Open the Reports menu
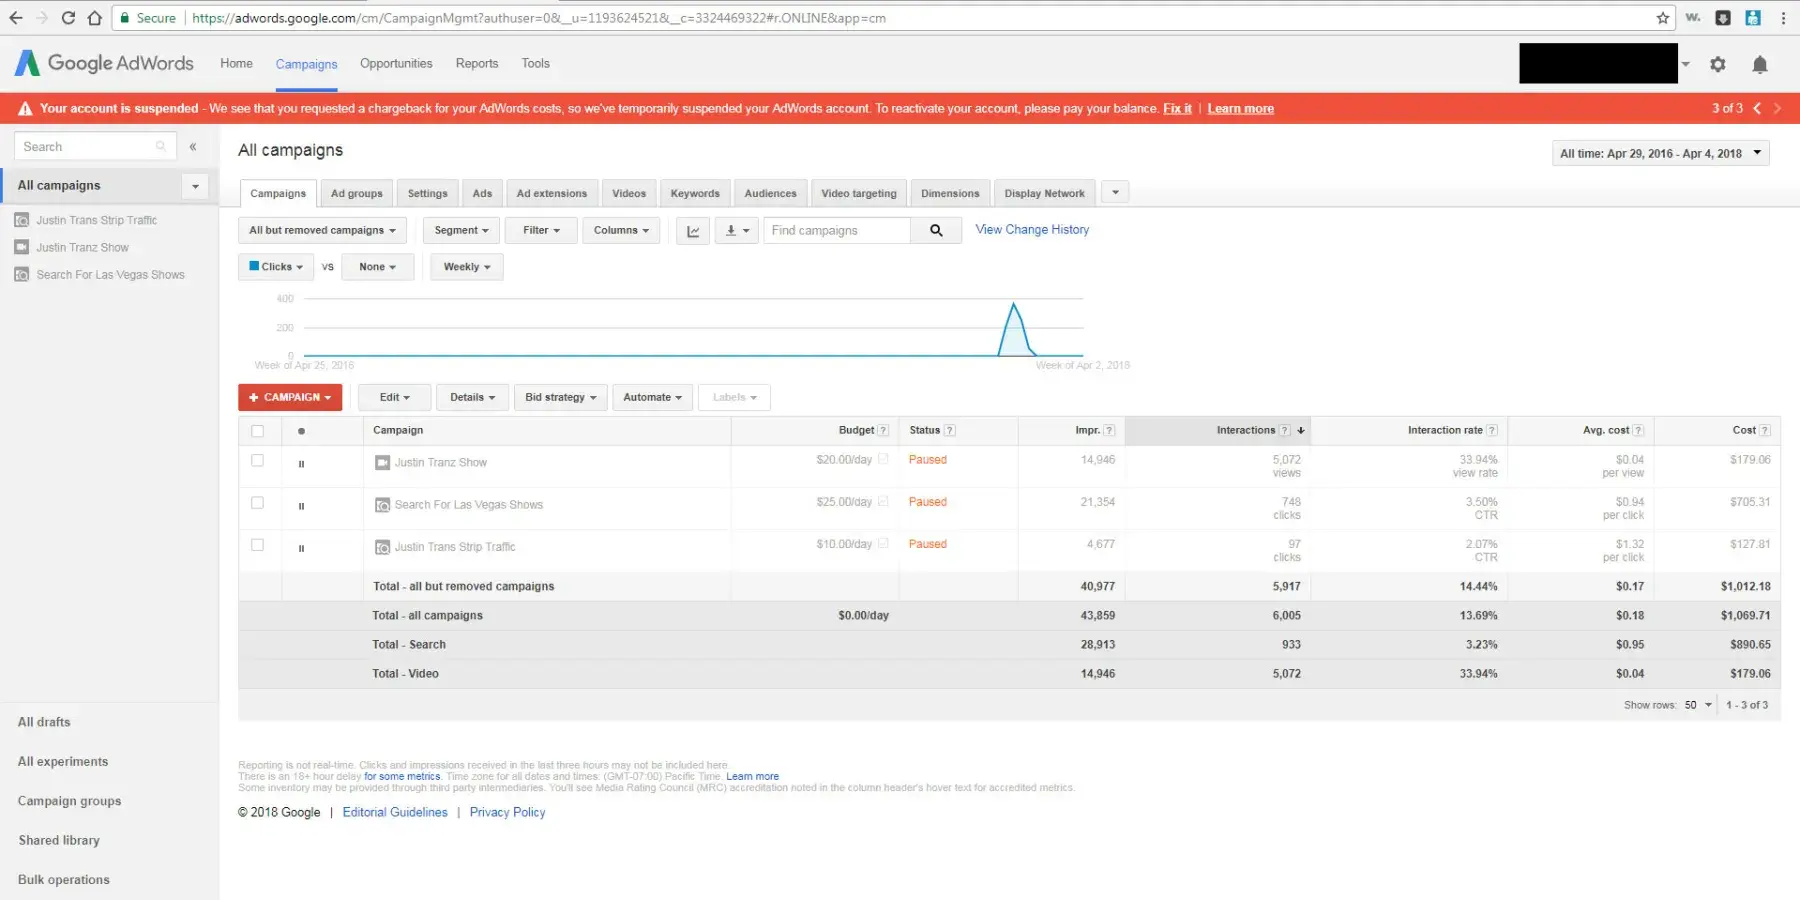This screenshot has width=1800, height=900. [476, 63]
